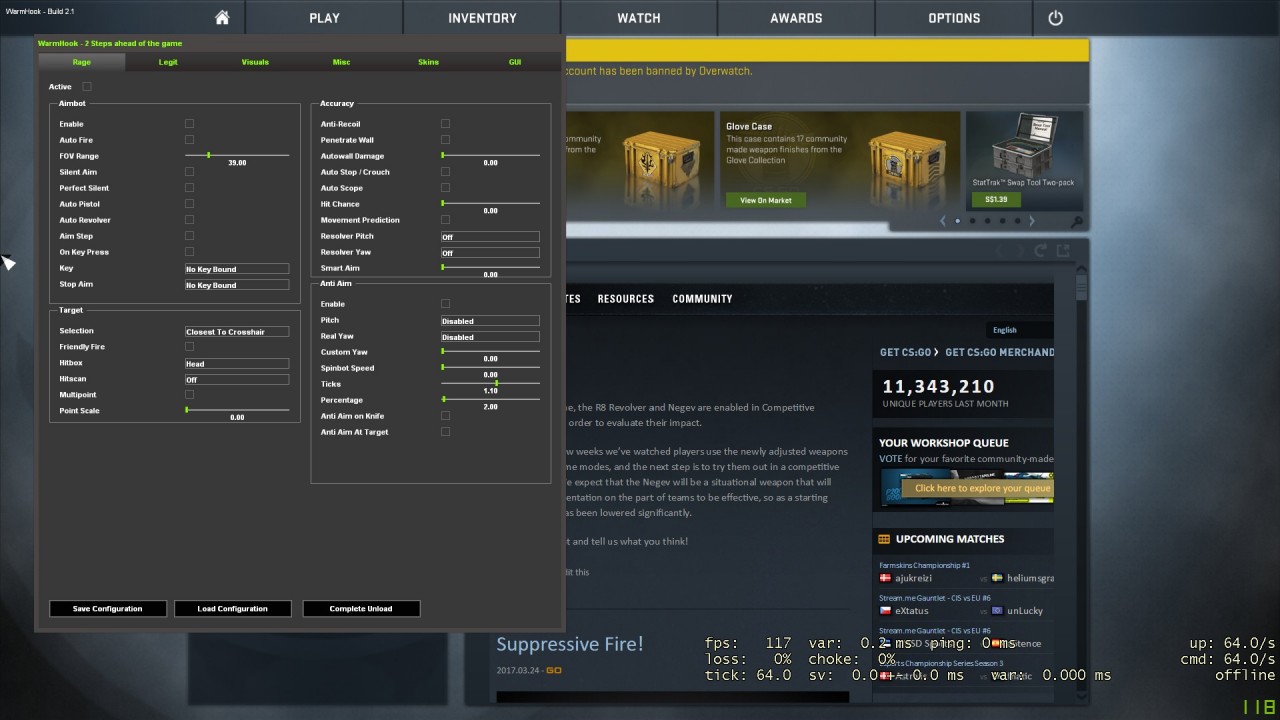1280x720 pixels.
Task: Toggle Auto Fire checkbox
Action: (x=189, y=140)
